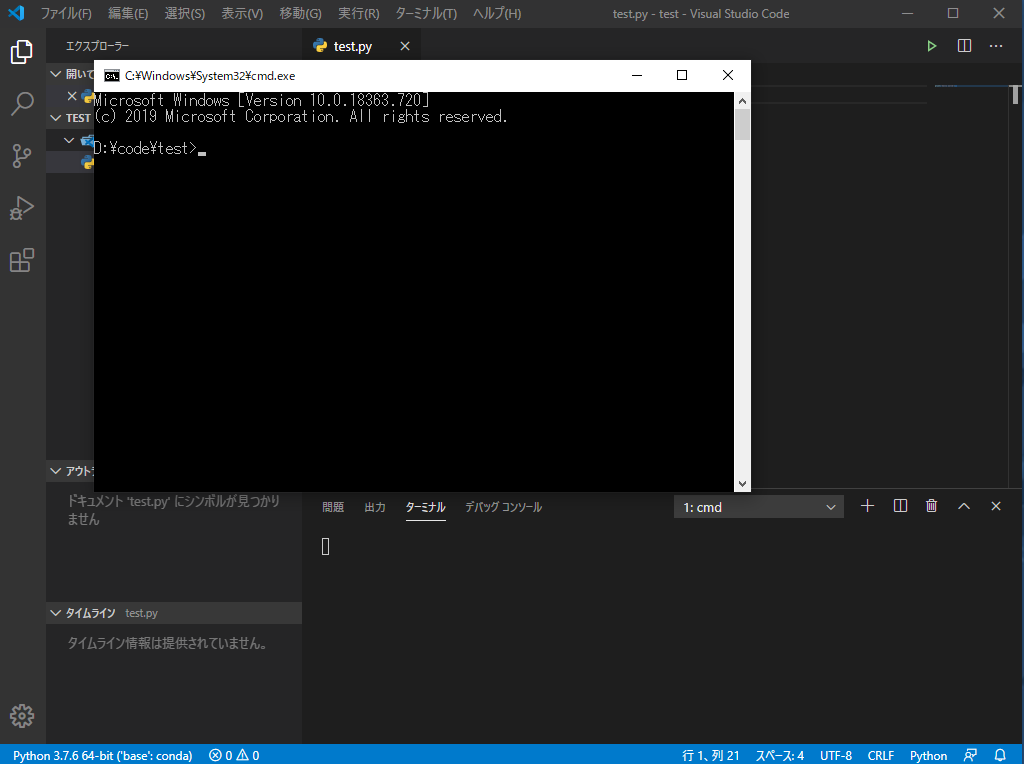The width and height of the screenshot is (1024, 764).
Task: Open the ファイル(F) menu
Action: (x=66, y=13)
